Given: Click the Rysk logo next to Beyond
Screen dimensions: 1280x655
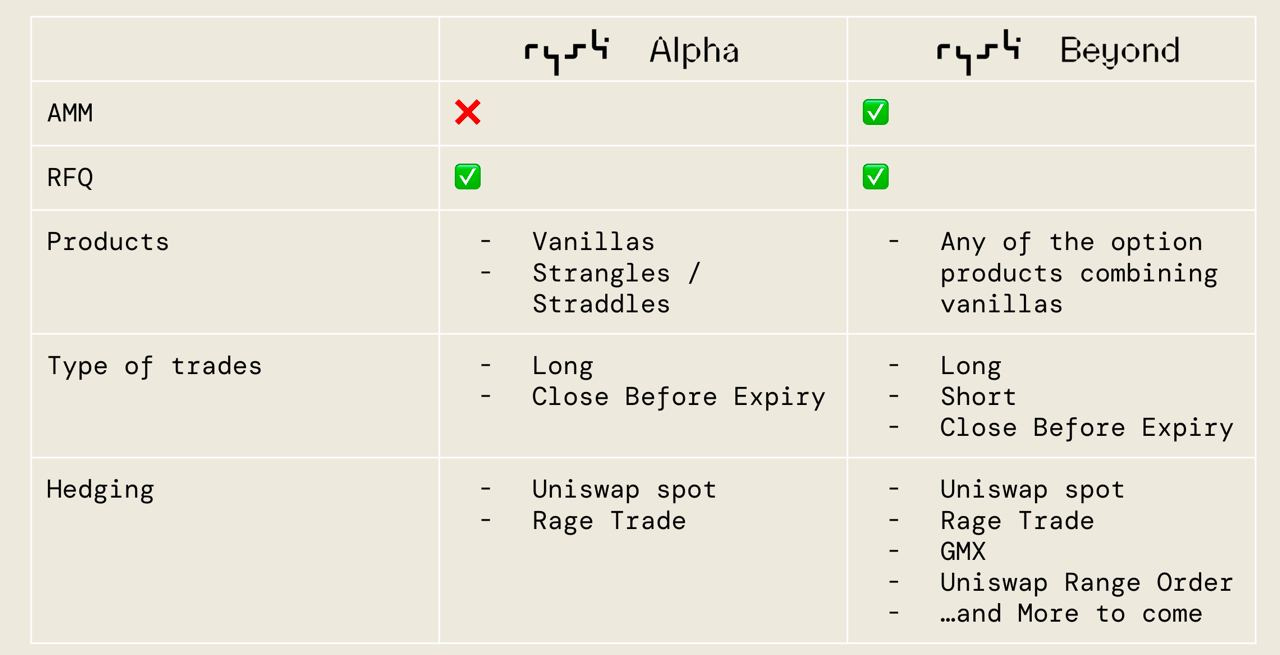Looking at the screenshot, I should point(977,50).
